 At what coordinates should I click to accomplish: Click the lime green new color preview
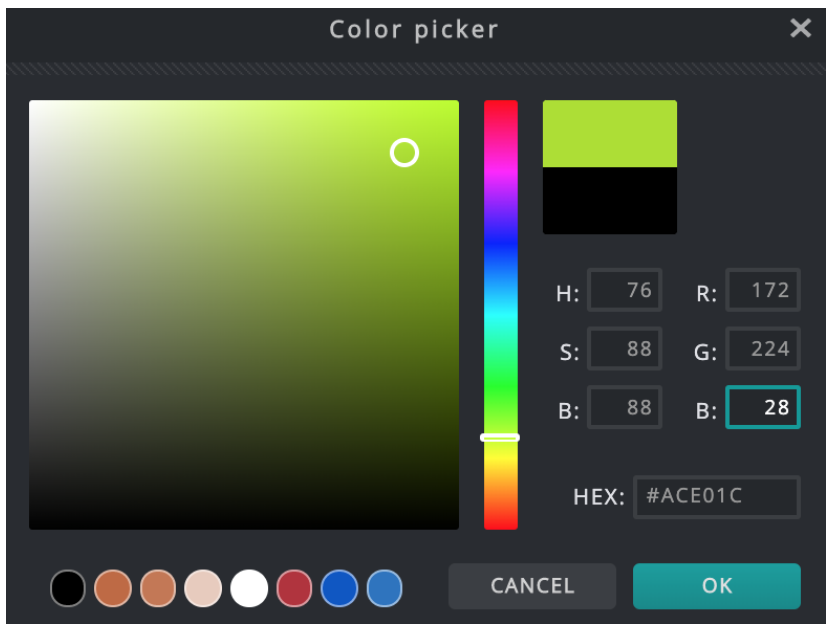tap(610, 134)
